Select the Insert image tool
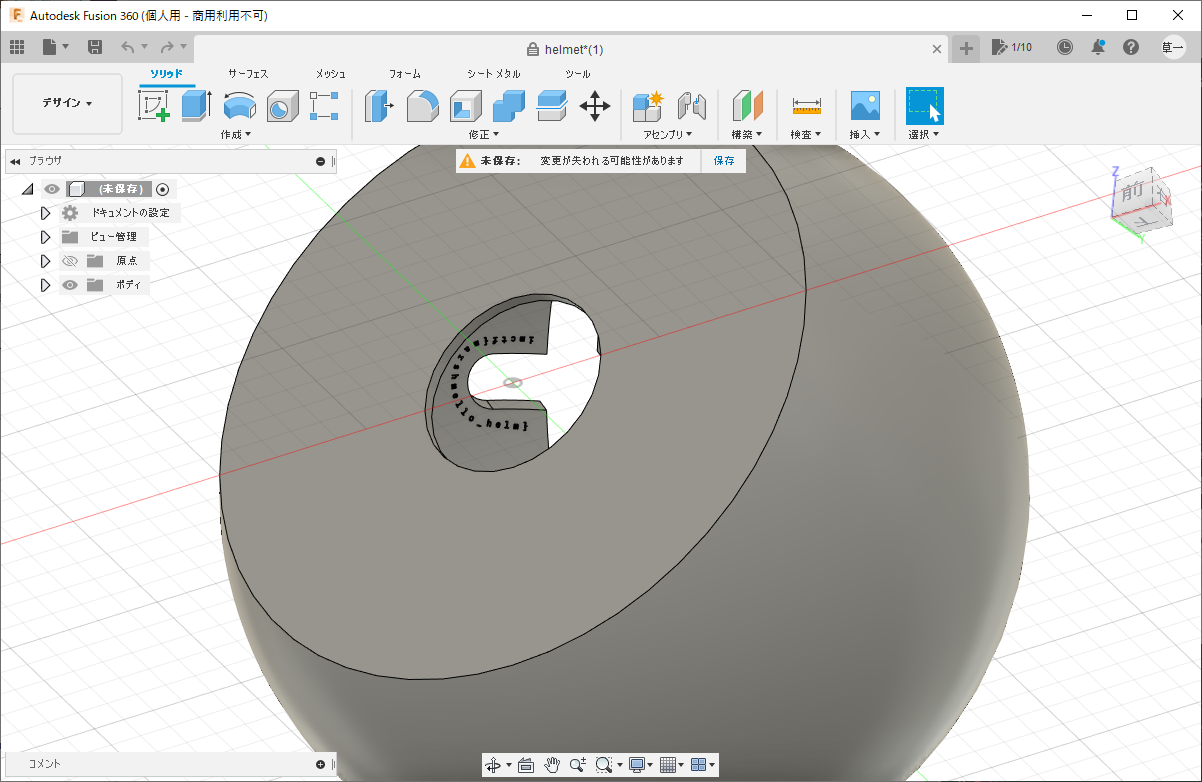 point(865,105)
